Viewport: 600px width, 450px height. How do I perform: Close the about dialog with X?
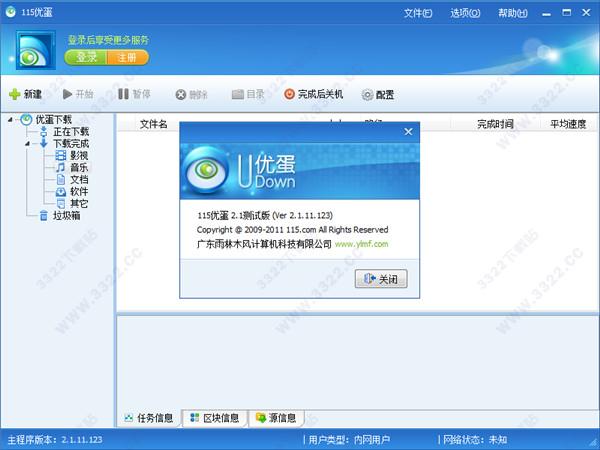tap(408, 132)
